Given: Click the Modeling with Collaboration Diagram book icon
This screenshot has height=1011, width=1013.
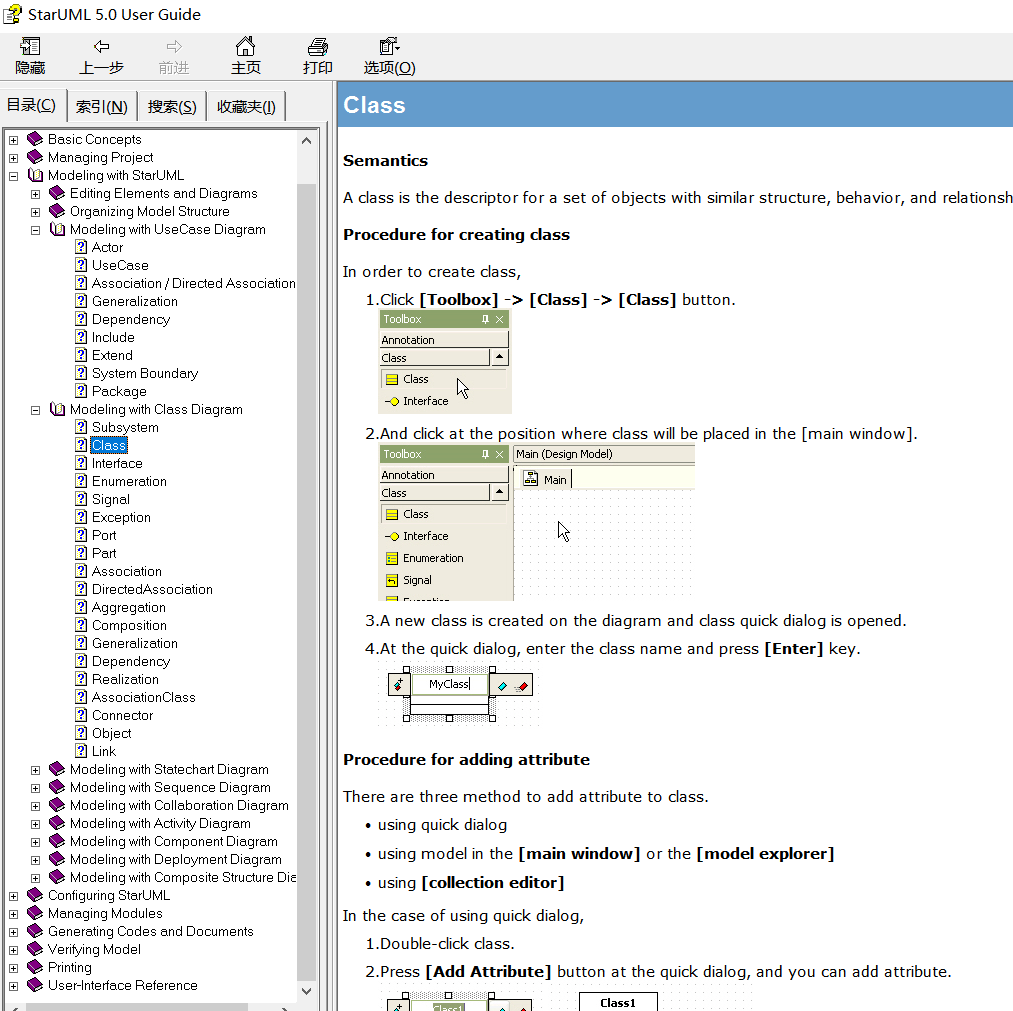Looking at the screenshot, I should tap(57, 805).
